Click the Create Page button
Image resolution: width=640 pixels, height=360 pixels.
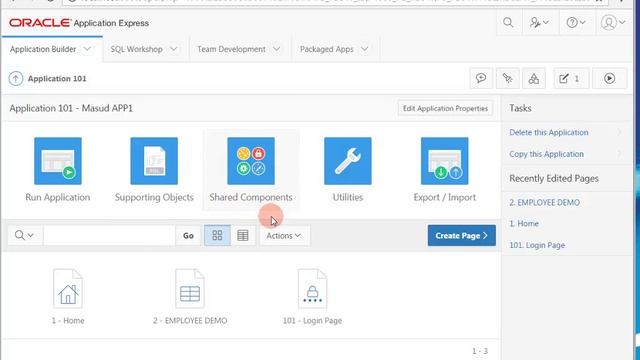click(462, 236)
